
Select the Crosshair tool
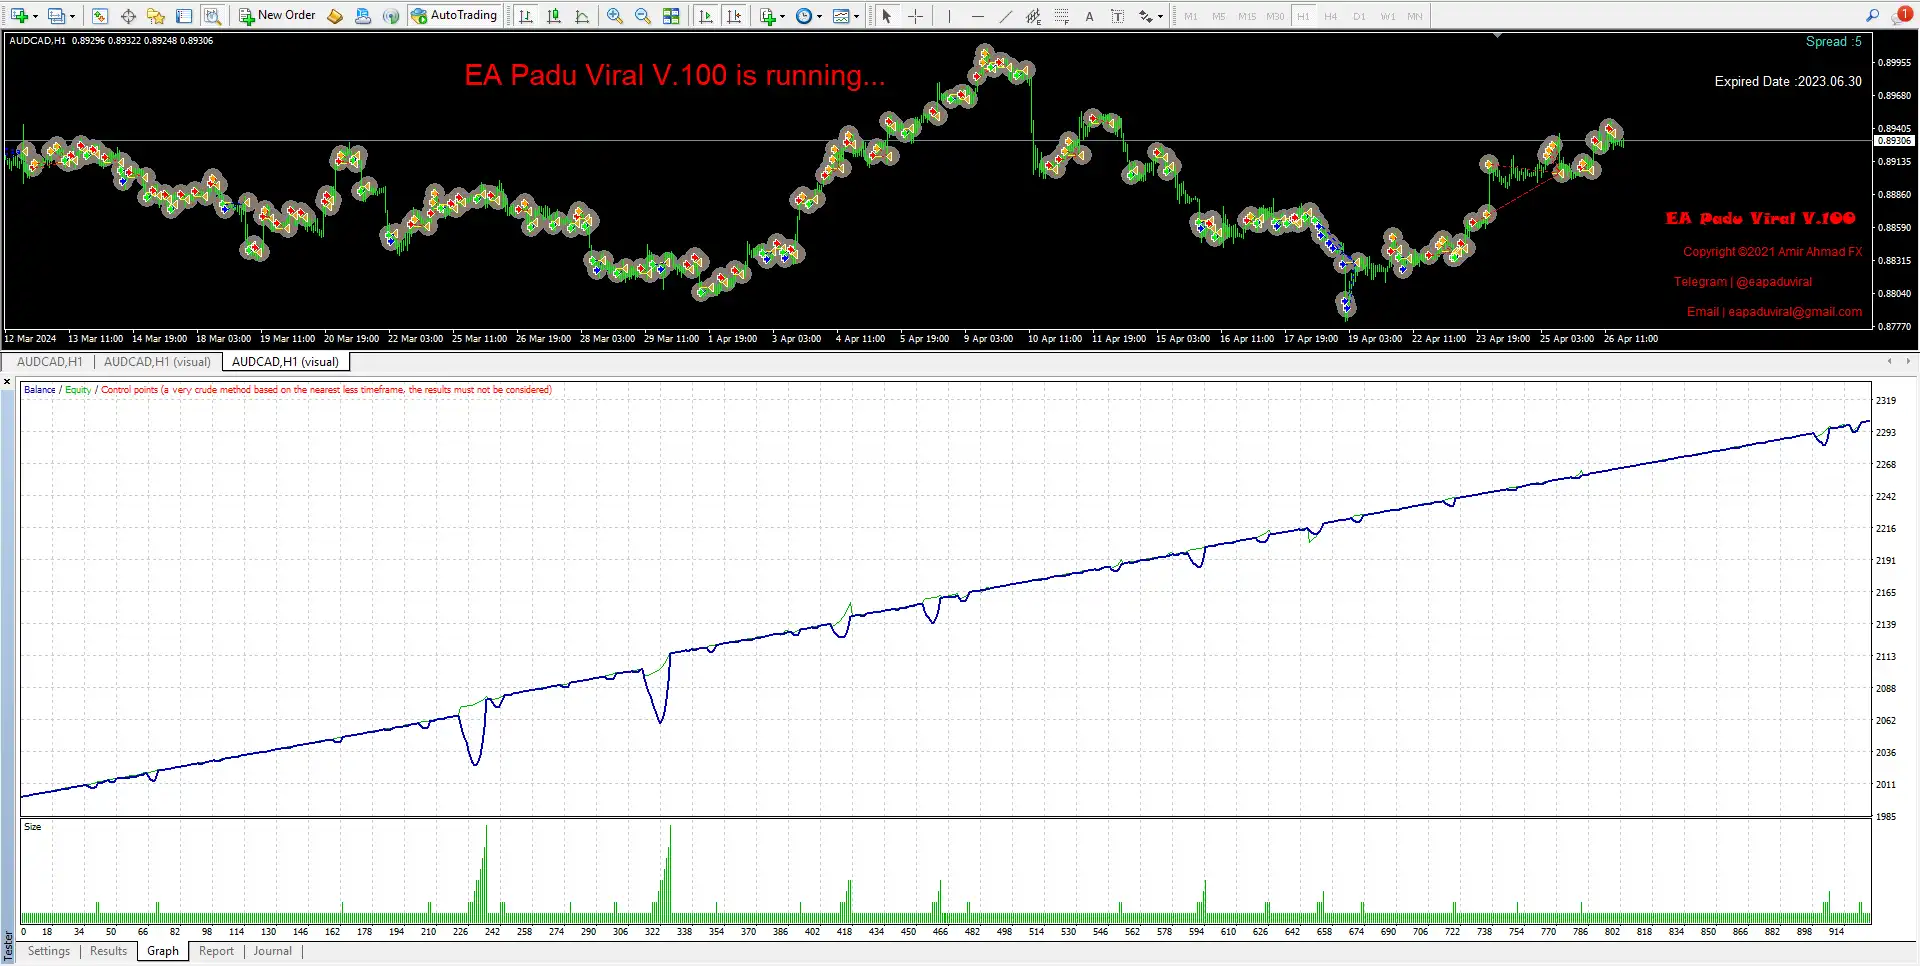coord(915,16)
